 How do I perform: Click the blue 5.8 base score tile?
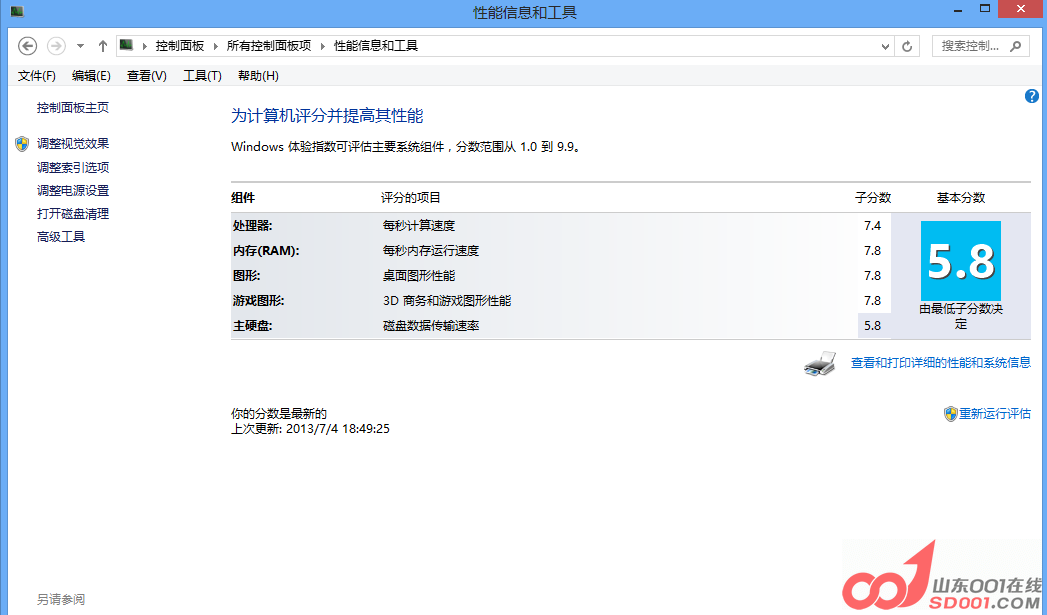(960, 262)
